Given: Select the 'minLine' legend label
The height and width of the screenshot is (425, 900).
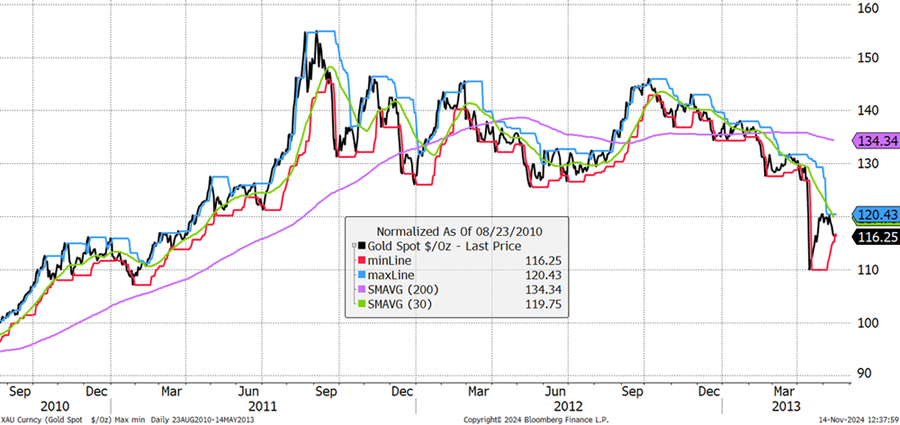Looking at the screenshot, I should tap(390, 261).
